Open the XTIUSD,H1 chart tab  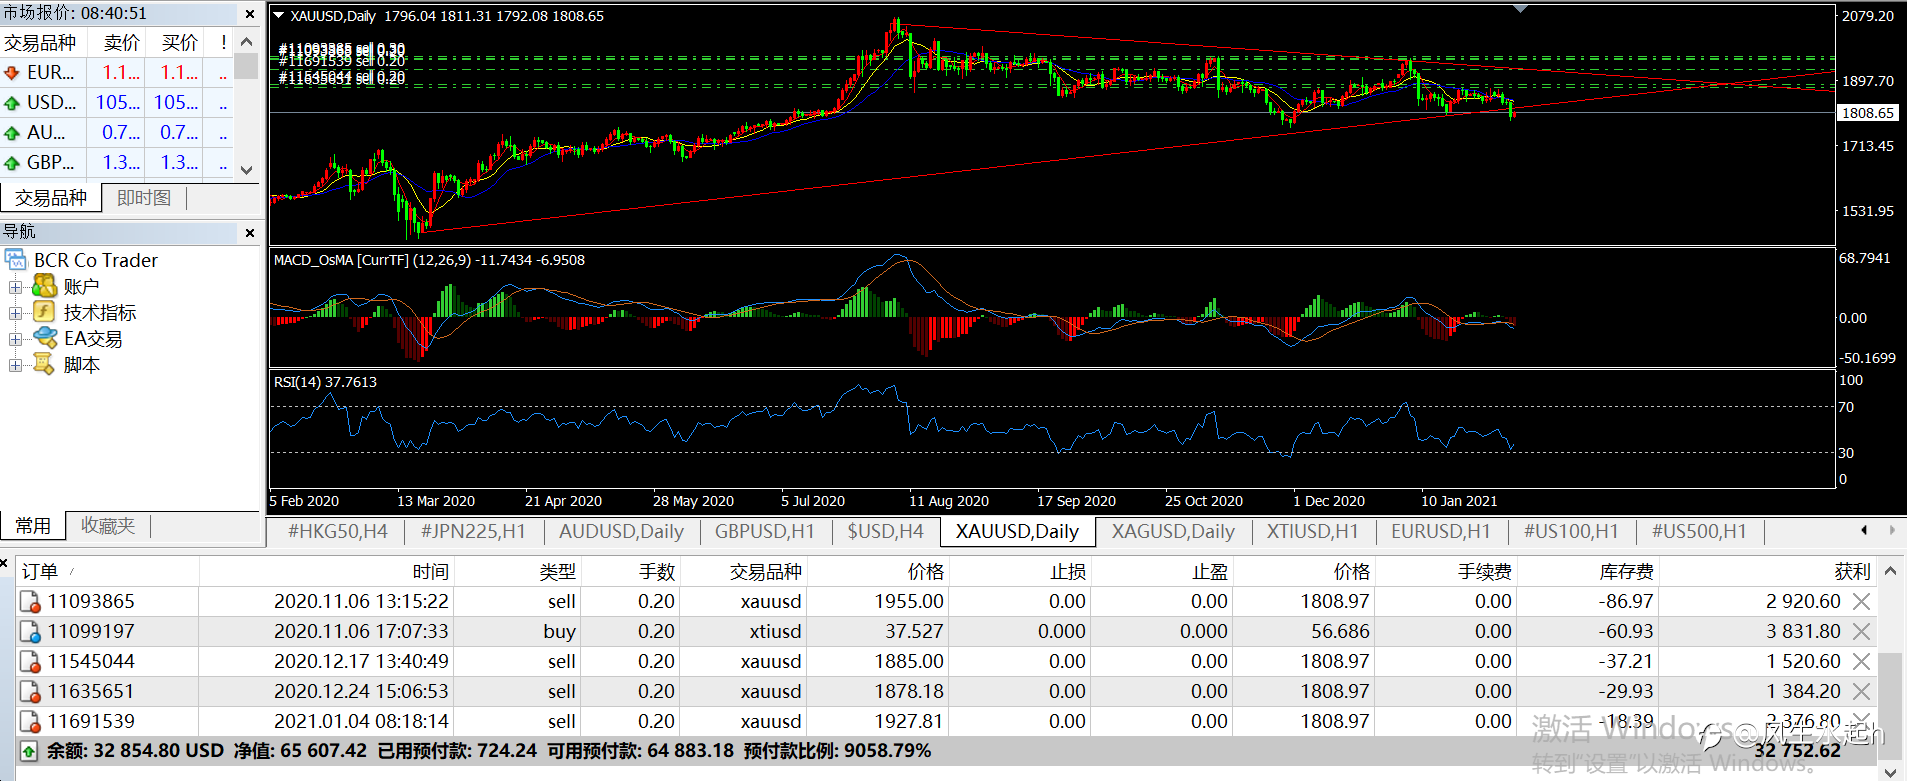(1313, 531)
